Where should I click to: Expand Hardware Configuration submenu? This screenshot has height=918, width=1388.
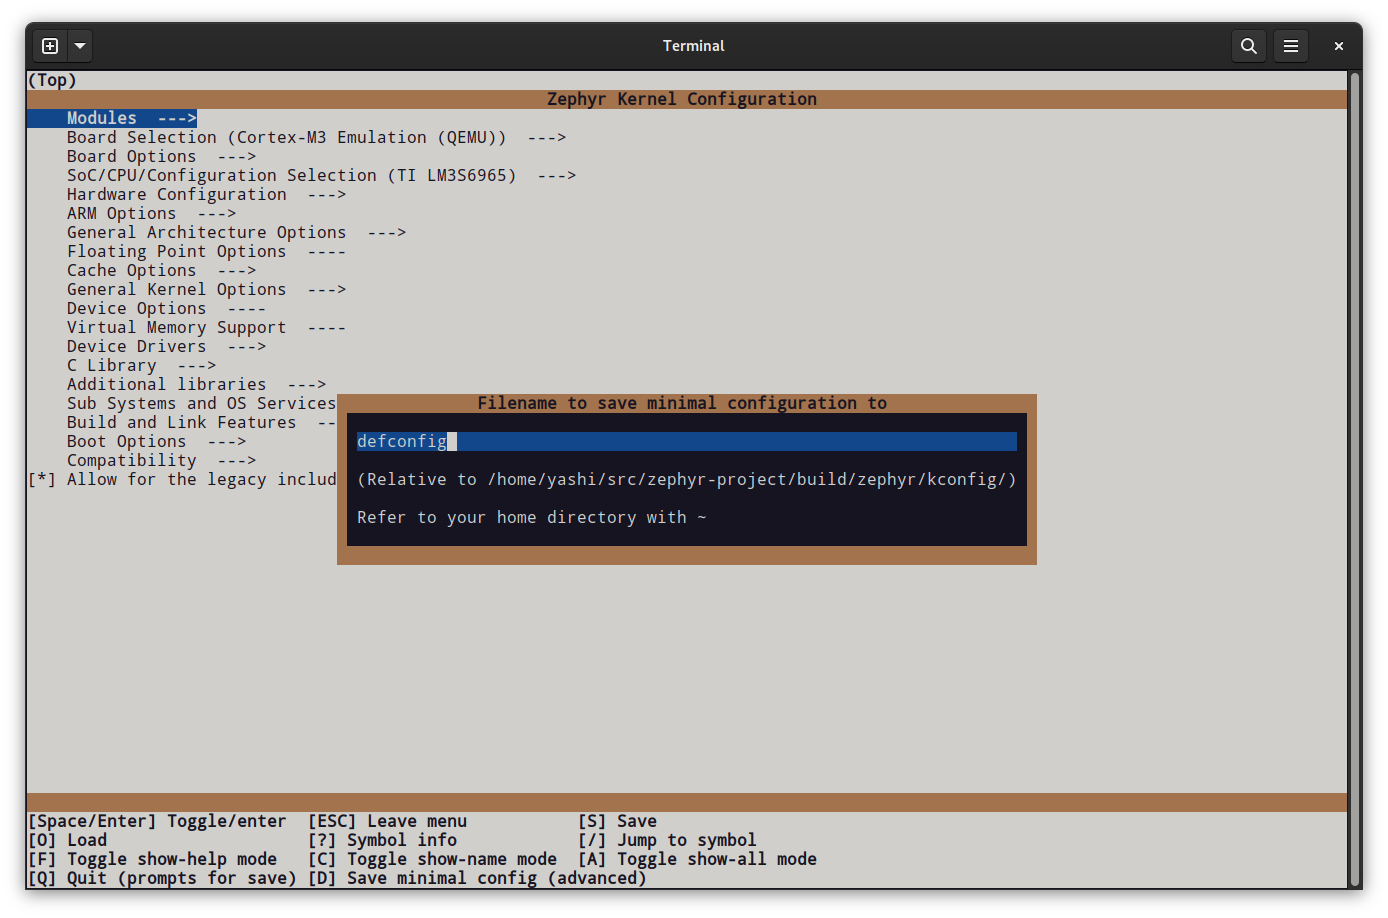coord(206,194)
